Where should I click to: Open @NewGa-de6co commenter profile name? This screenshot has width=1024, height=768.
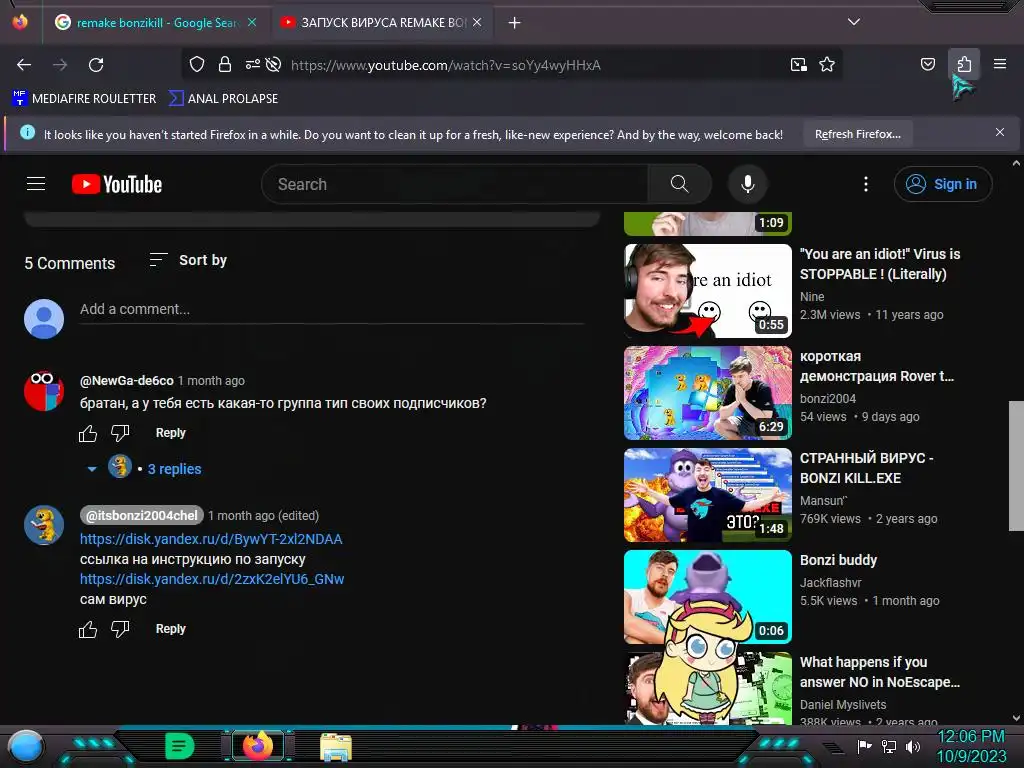click(x=127, y=381)
